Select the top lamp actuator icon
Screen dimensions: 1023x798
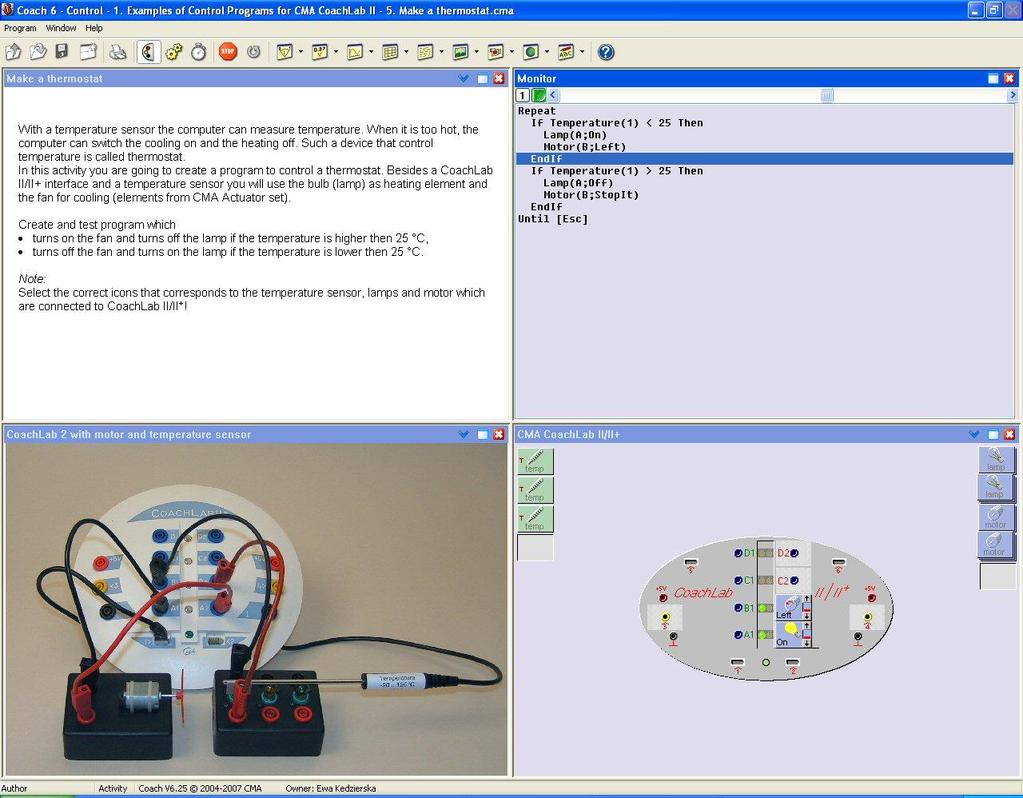pyautogui.click(x=996, y=459)
